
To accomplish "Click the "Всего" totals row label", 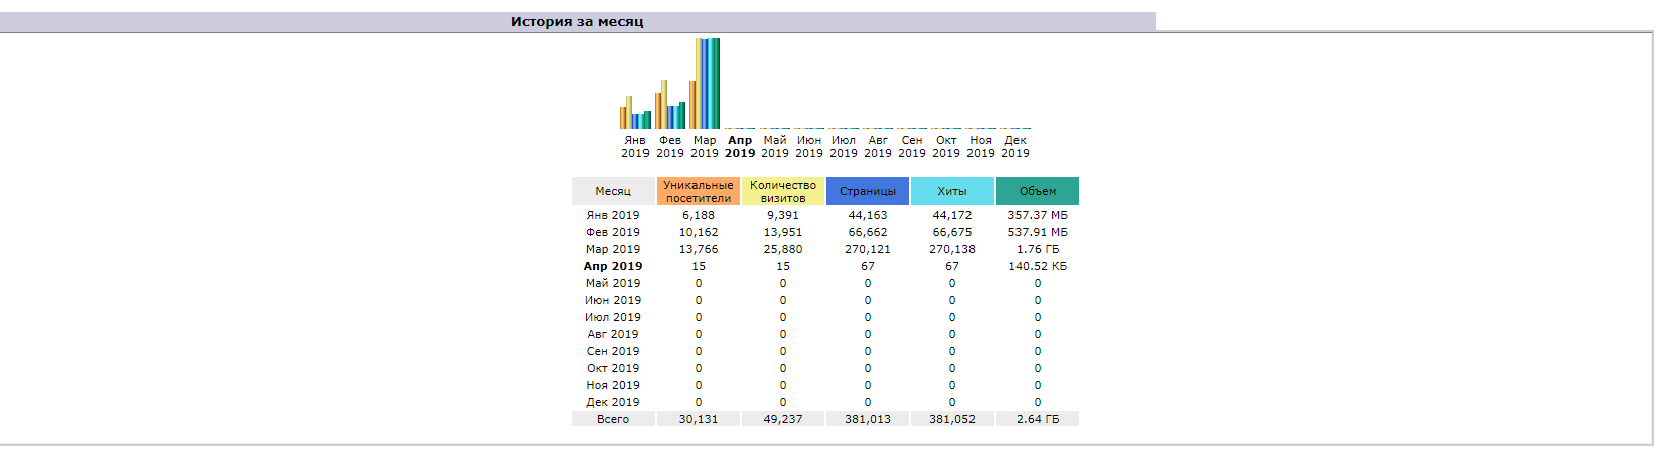I will tap(613, 419).
